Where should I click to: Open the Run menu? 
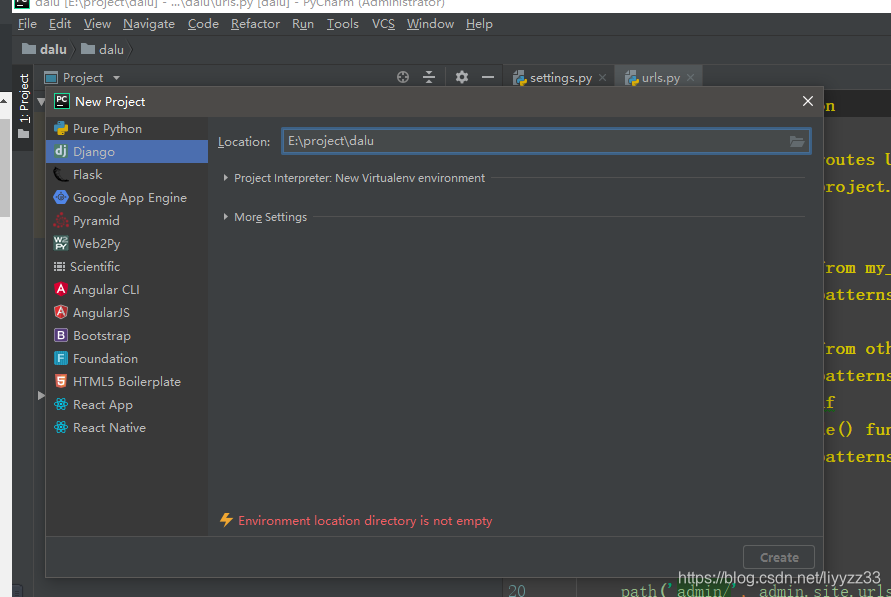pyautogui.click(x=303, y=24)
